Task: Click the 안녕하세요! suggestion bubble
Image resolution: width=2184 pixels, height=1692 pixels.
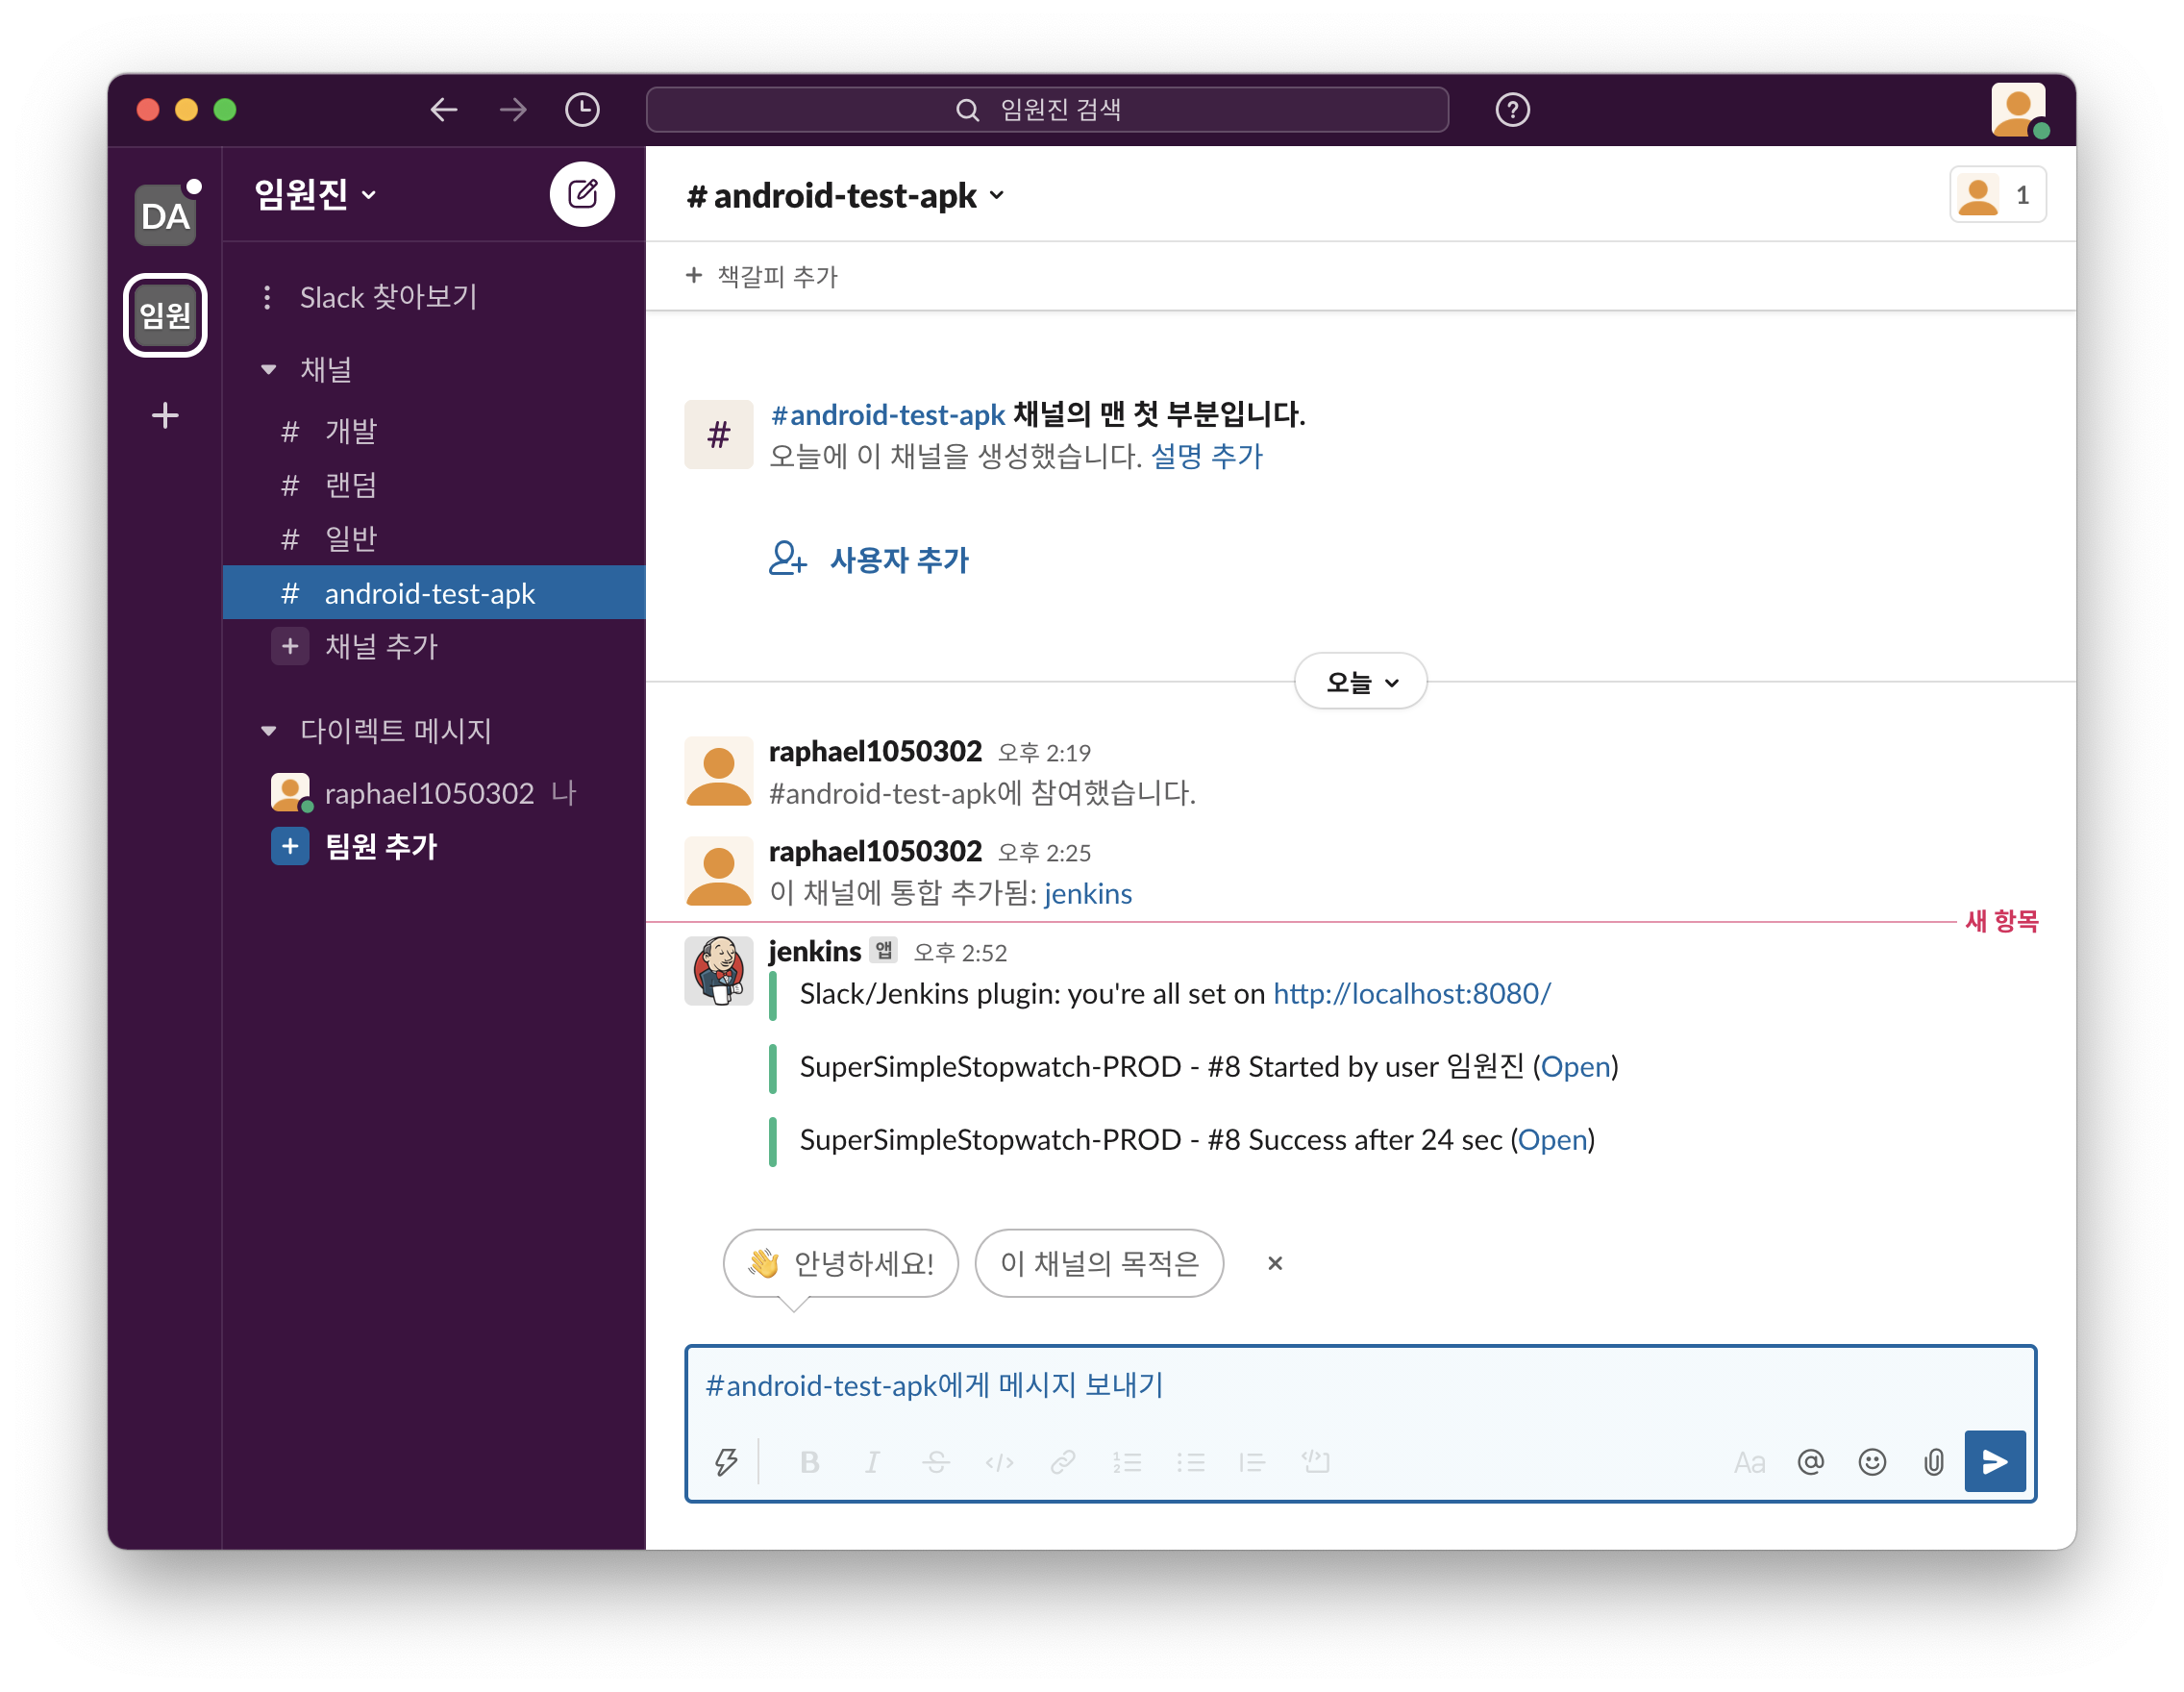Action: 840,1263
